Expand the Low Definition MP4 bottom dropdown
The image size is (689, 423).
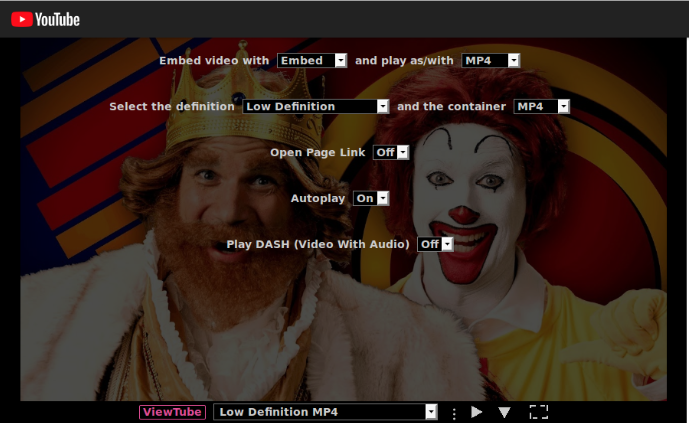click(x=325, y=412)
